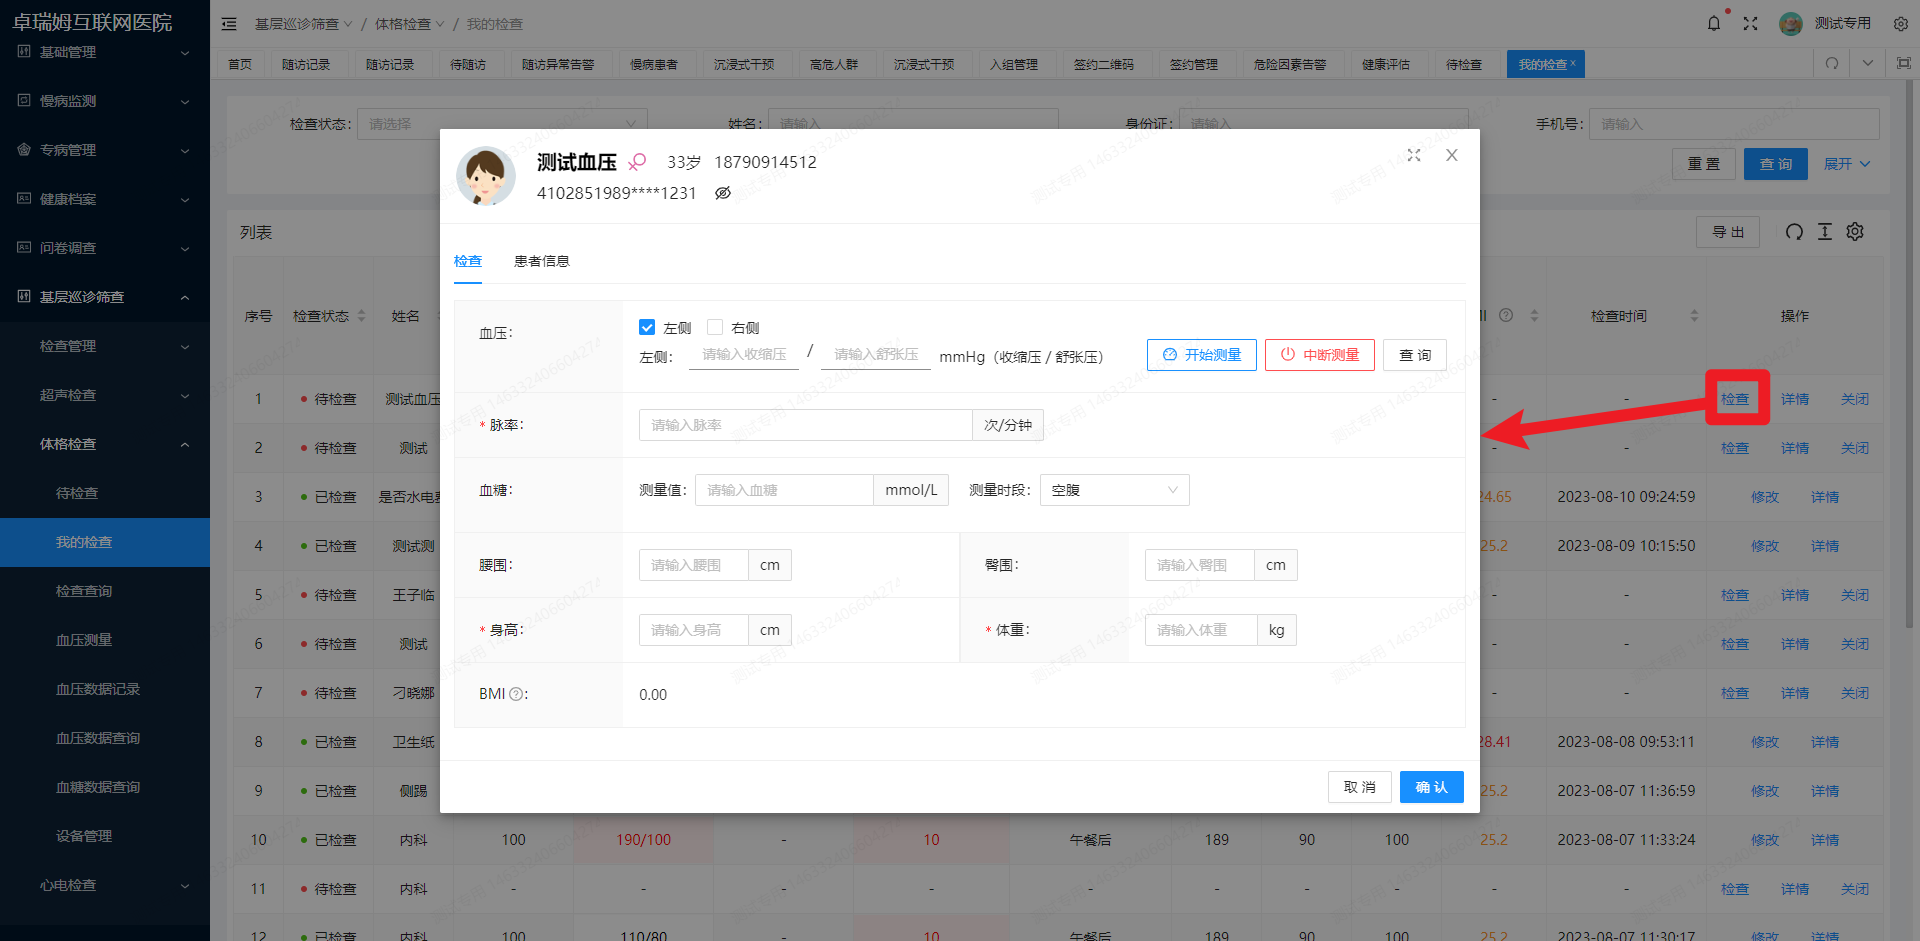Screen dimensions: 1920x941
Task: Click the help icon in the table header
Action: click(1506, 315)
